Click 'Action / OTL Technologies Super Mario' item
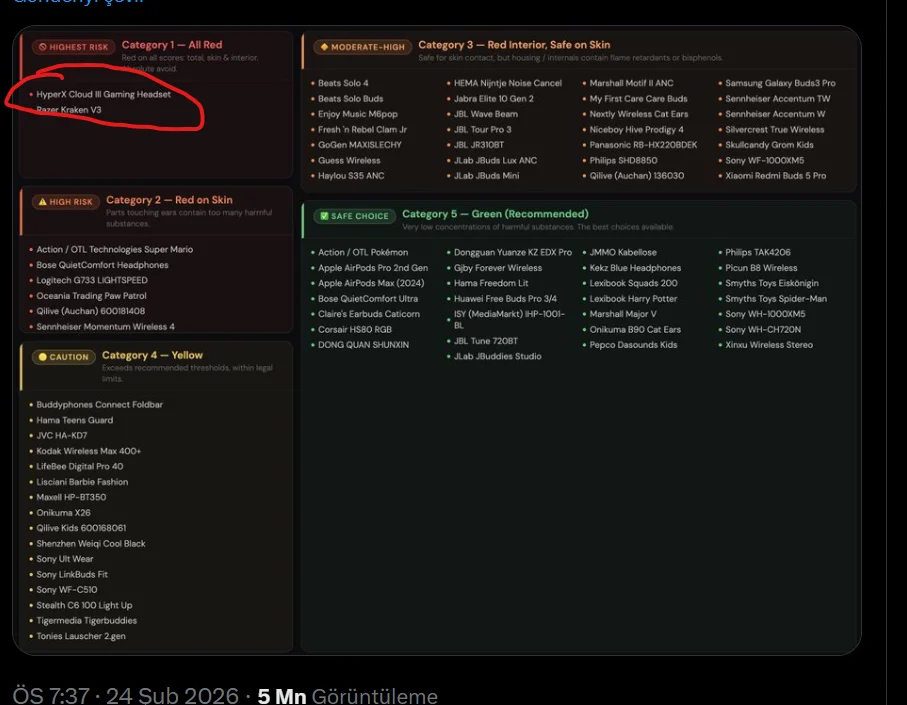Screen dimensions: 907x705 click(x=115, y=249)
